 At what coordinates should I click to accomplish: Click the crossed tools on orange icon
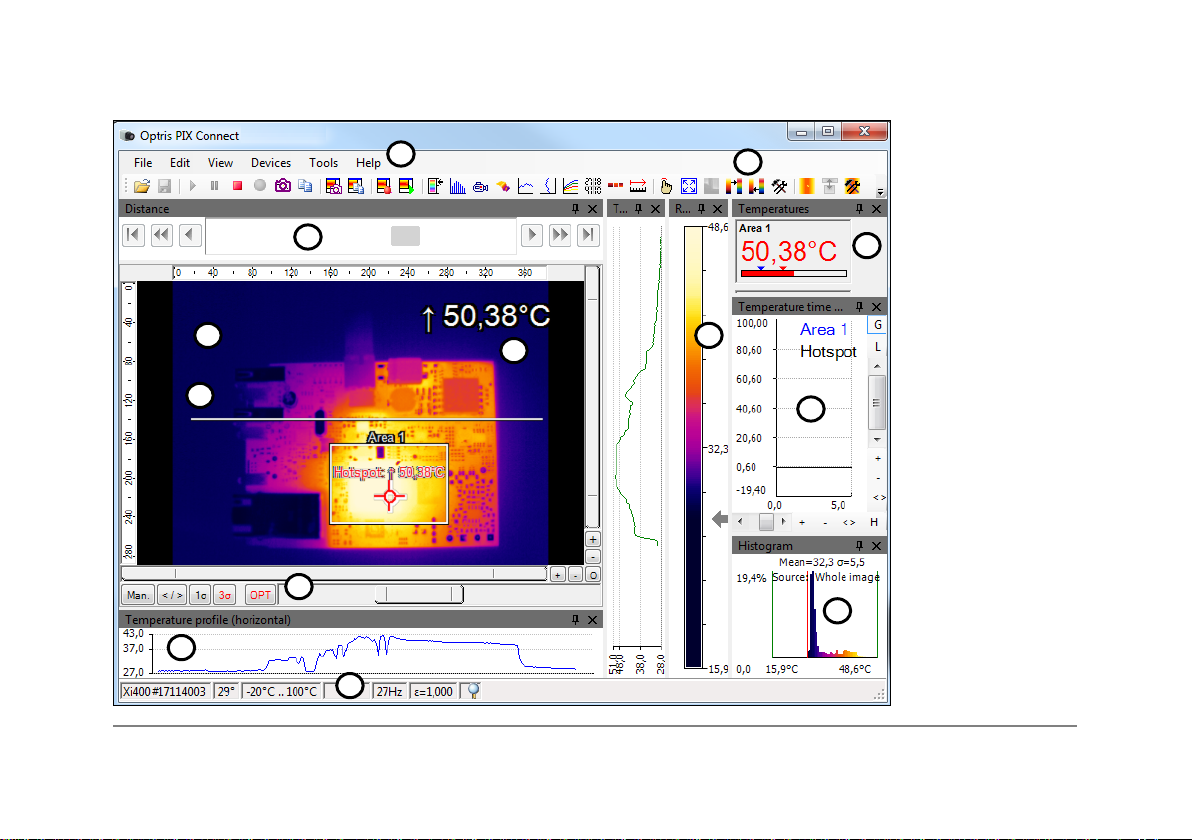pos(852,186)
